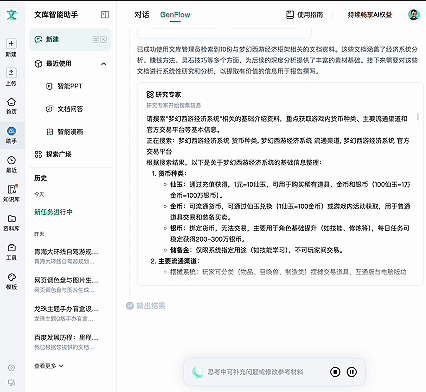Click the 历史 section heading
This screenshot has width=426, height=392.
(40, 178)
